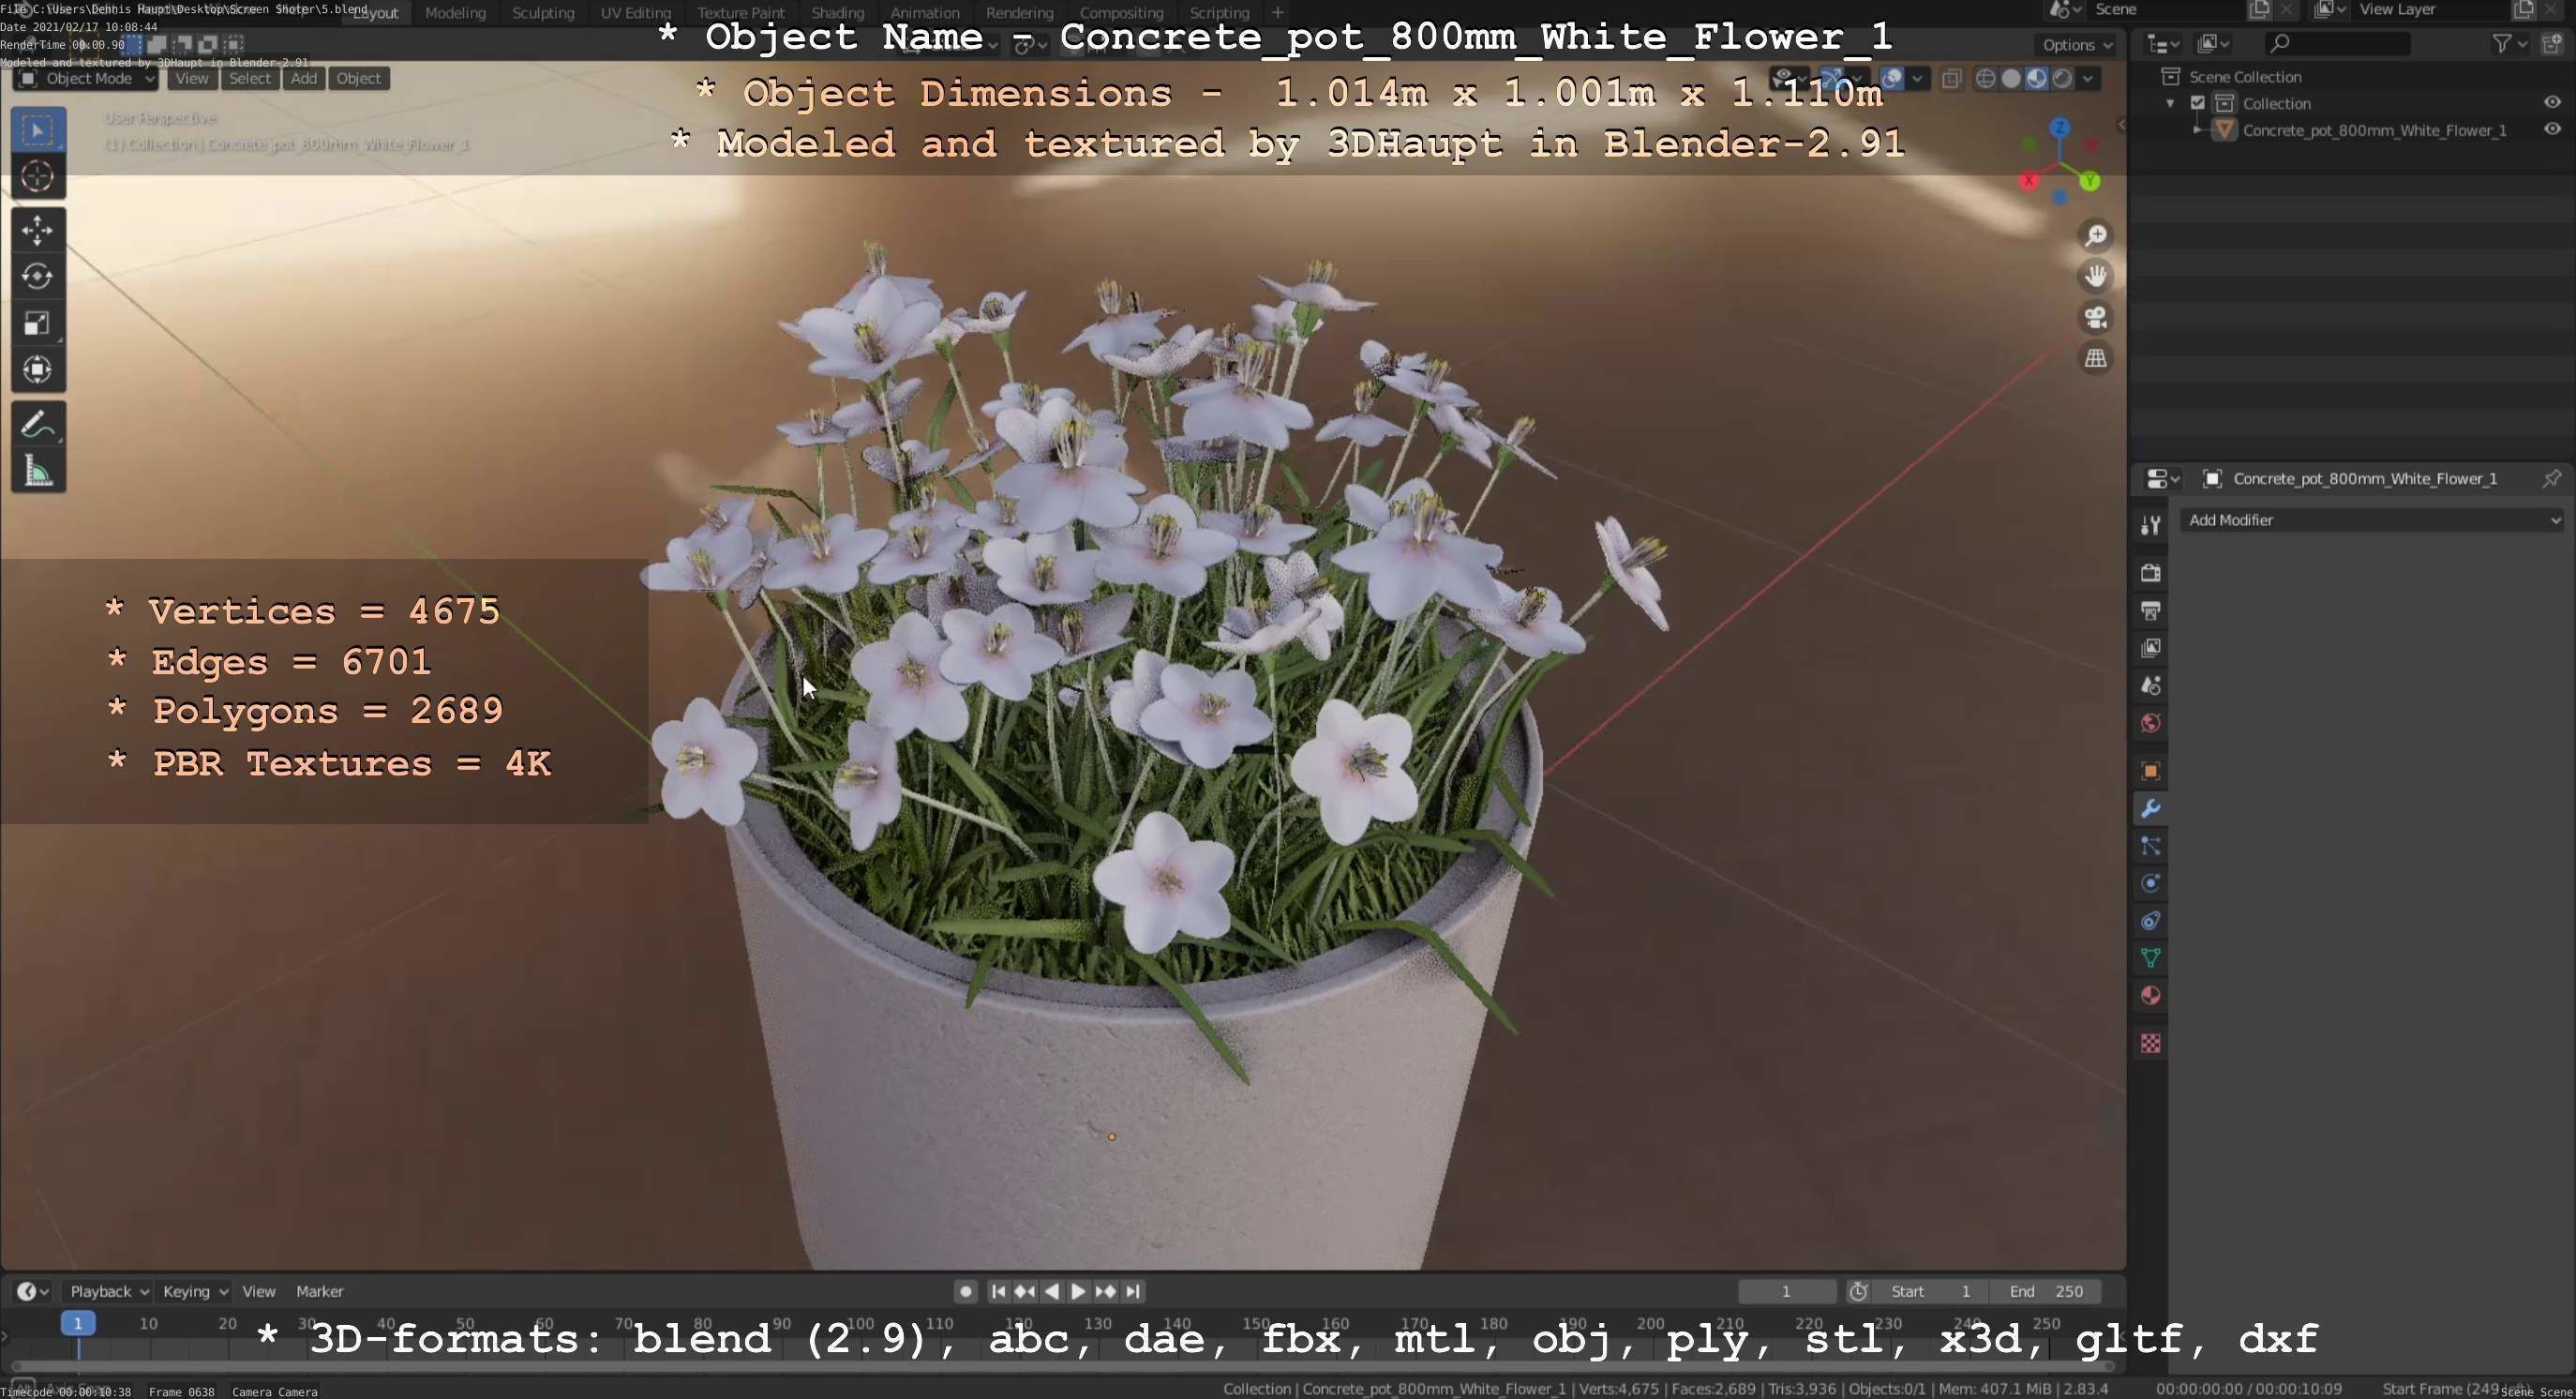Open the Object Data mesh properties tab
Viewport: 2576px width, 1399px height.
[x=2151, y=958]
